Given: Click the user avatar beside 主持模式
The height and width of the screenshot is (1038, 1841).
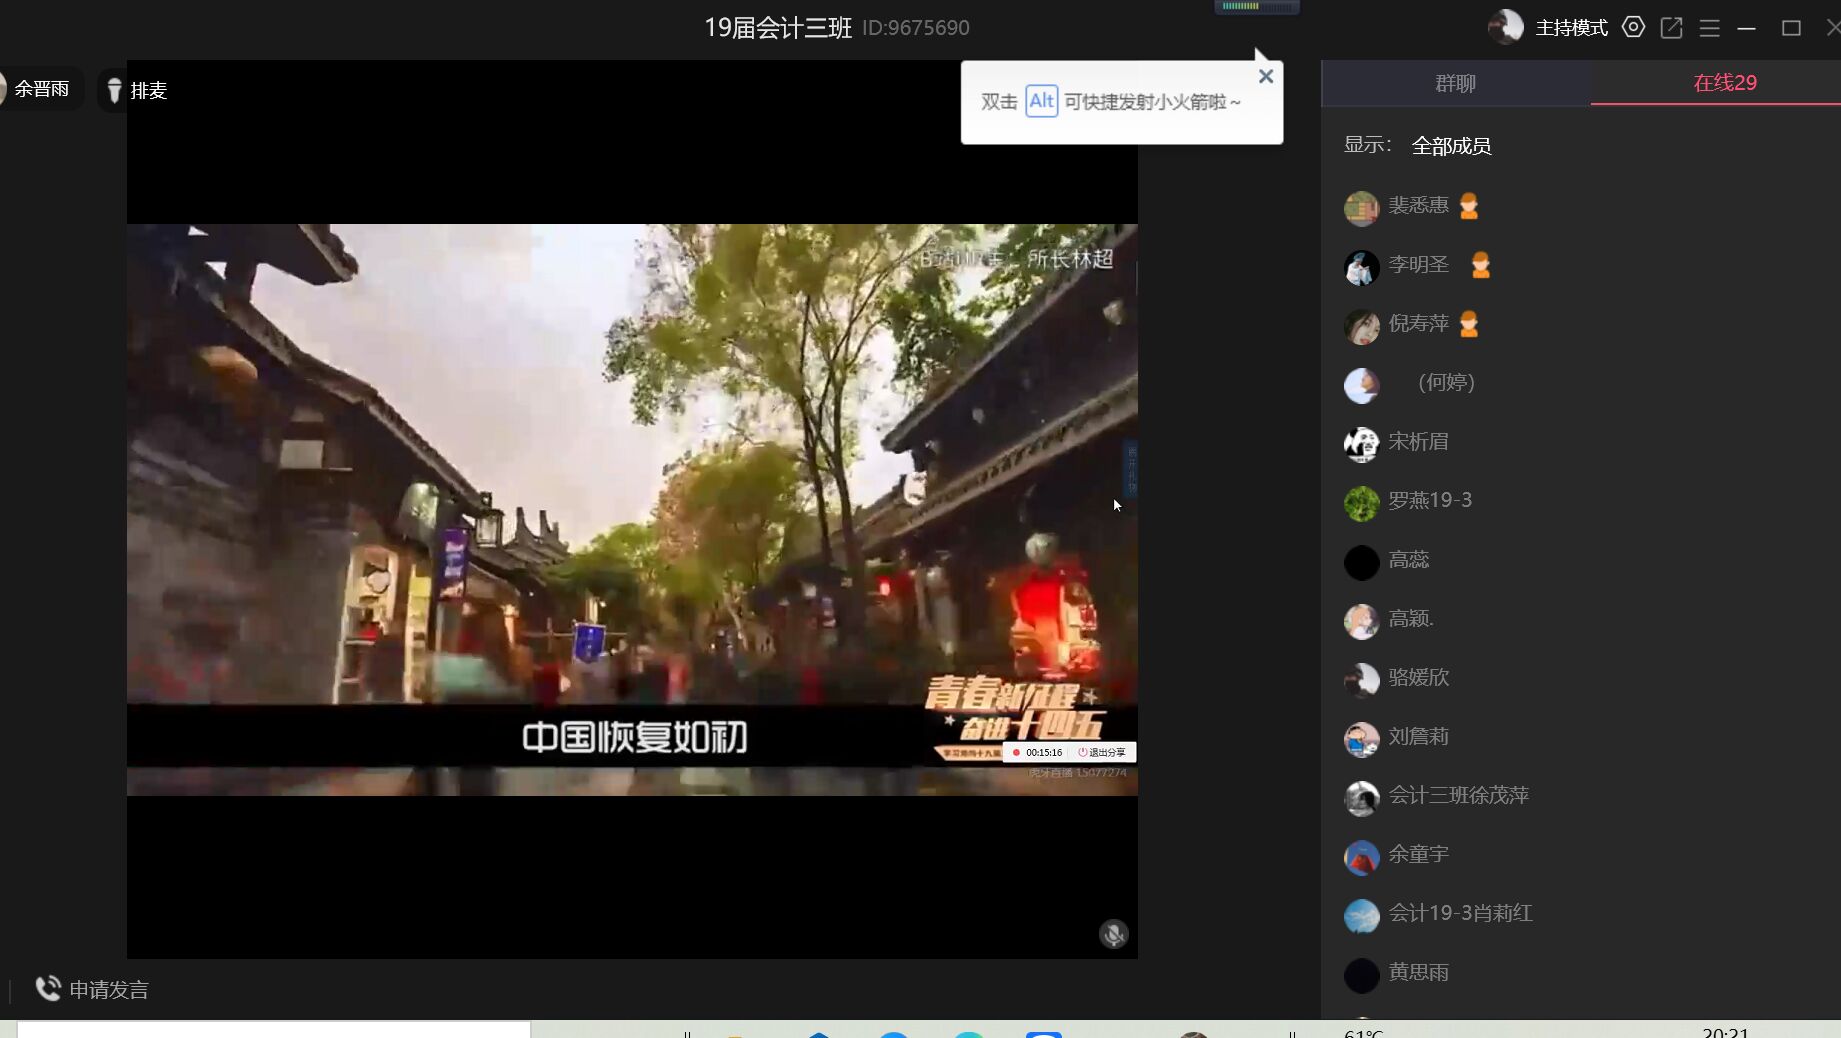Looking at the screenshot, I should (x=1505, y=27).
